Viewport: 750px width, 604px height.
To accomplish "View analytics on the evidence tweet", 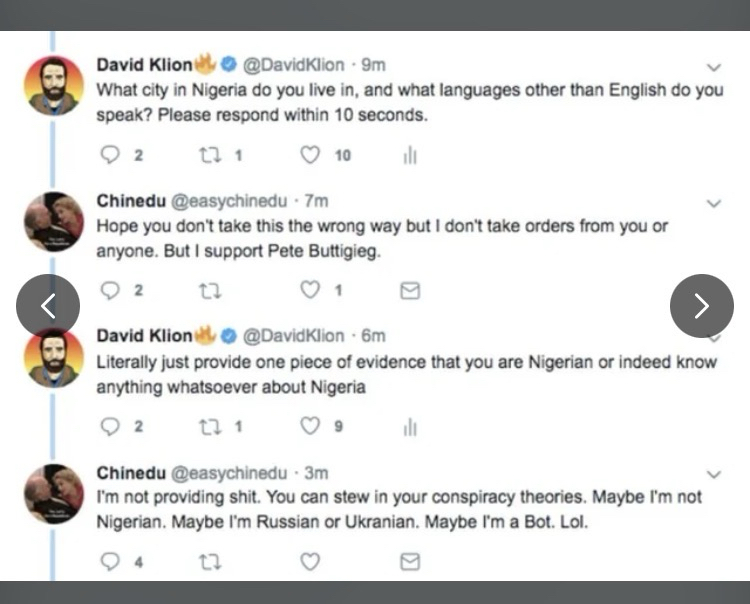I will (409, 426).
